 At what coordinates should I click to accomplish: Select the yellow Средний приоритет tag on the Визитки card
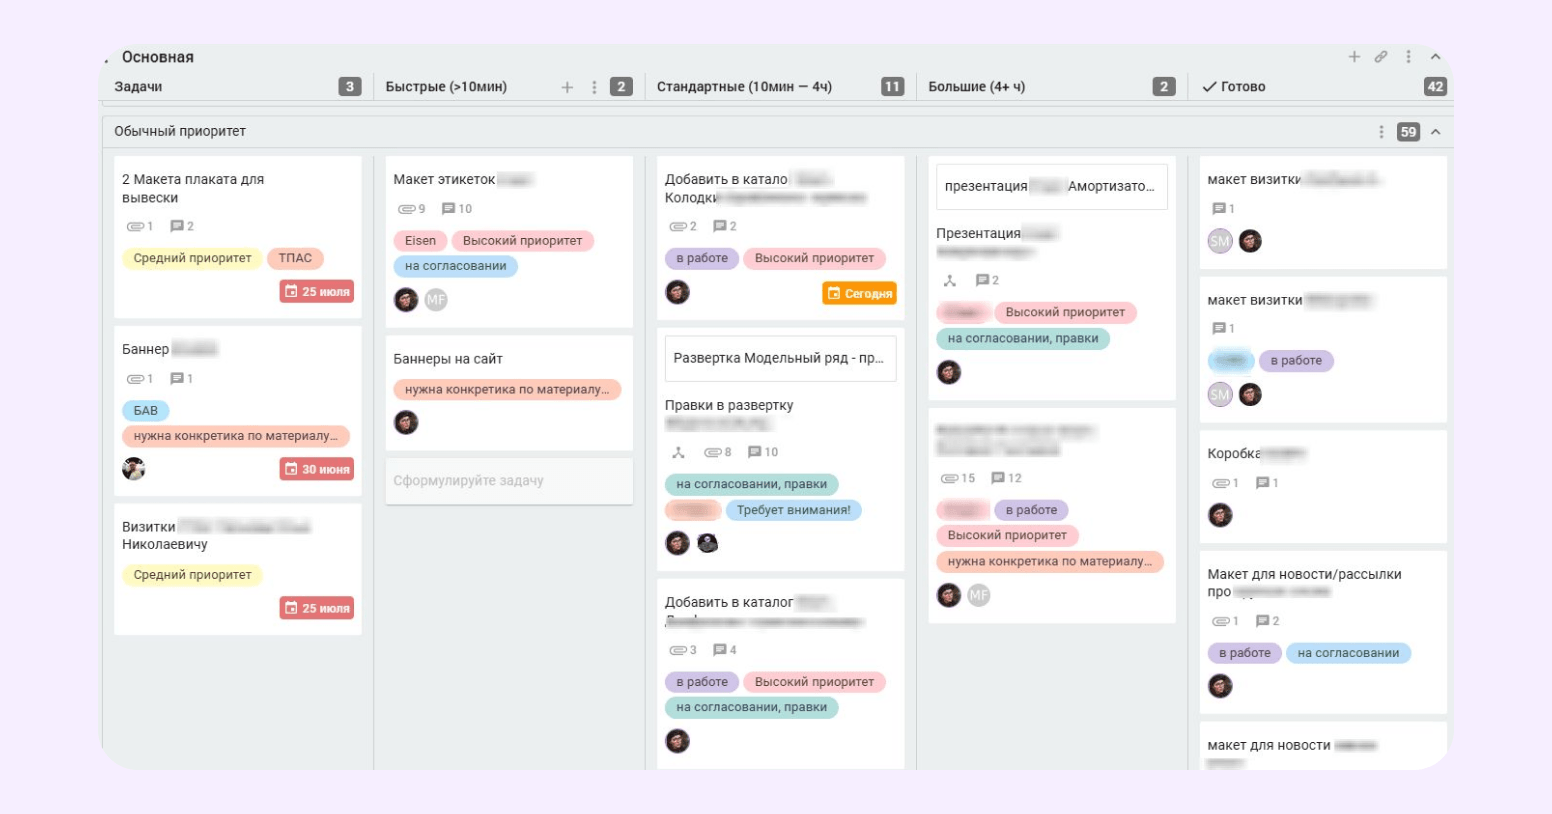192,575
